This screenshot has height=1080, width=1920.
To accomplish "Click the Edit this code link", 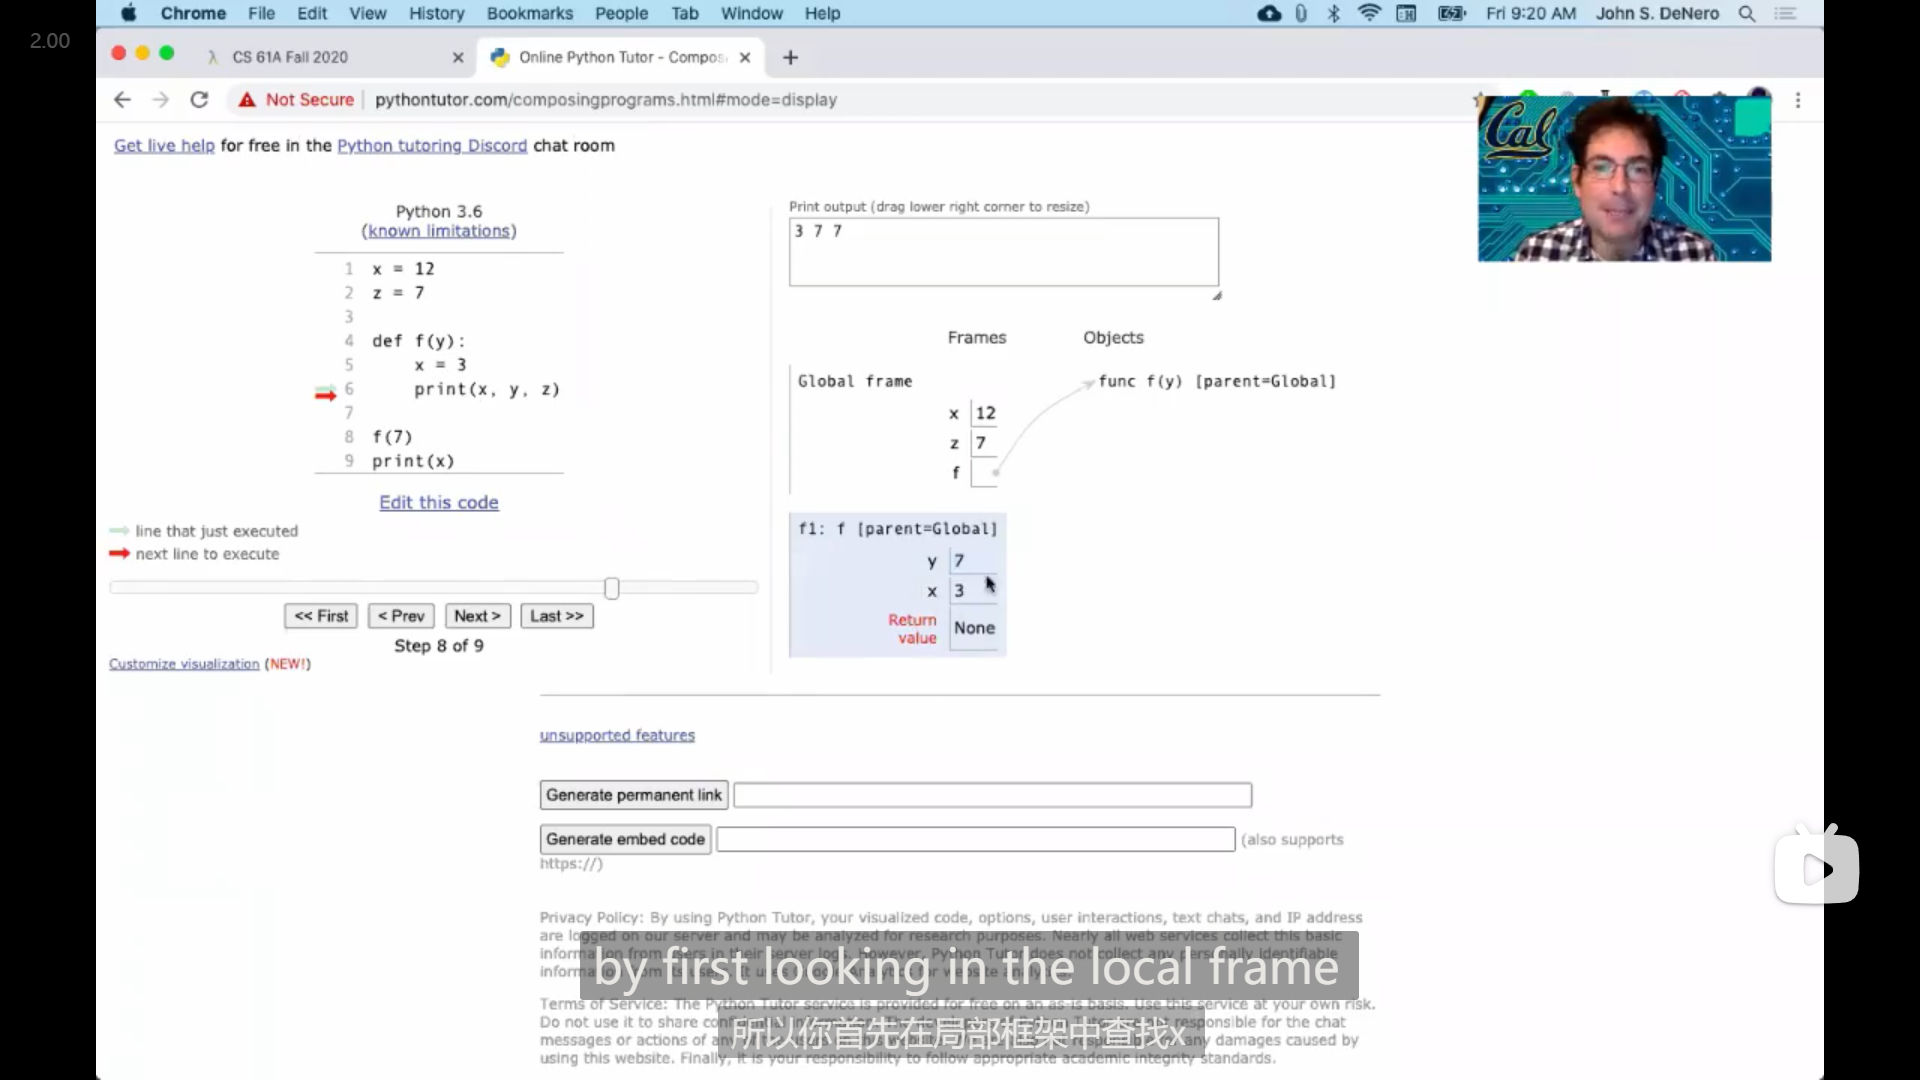I will pos(438,503).
